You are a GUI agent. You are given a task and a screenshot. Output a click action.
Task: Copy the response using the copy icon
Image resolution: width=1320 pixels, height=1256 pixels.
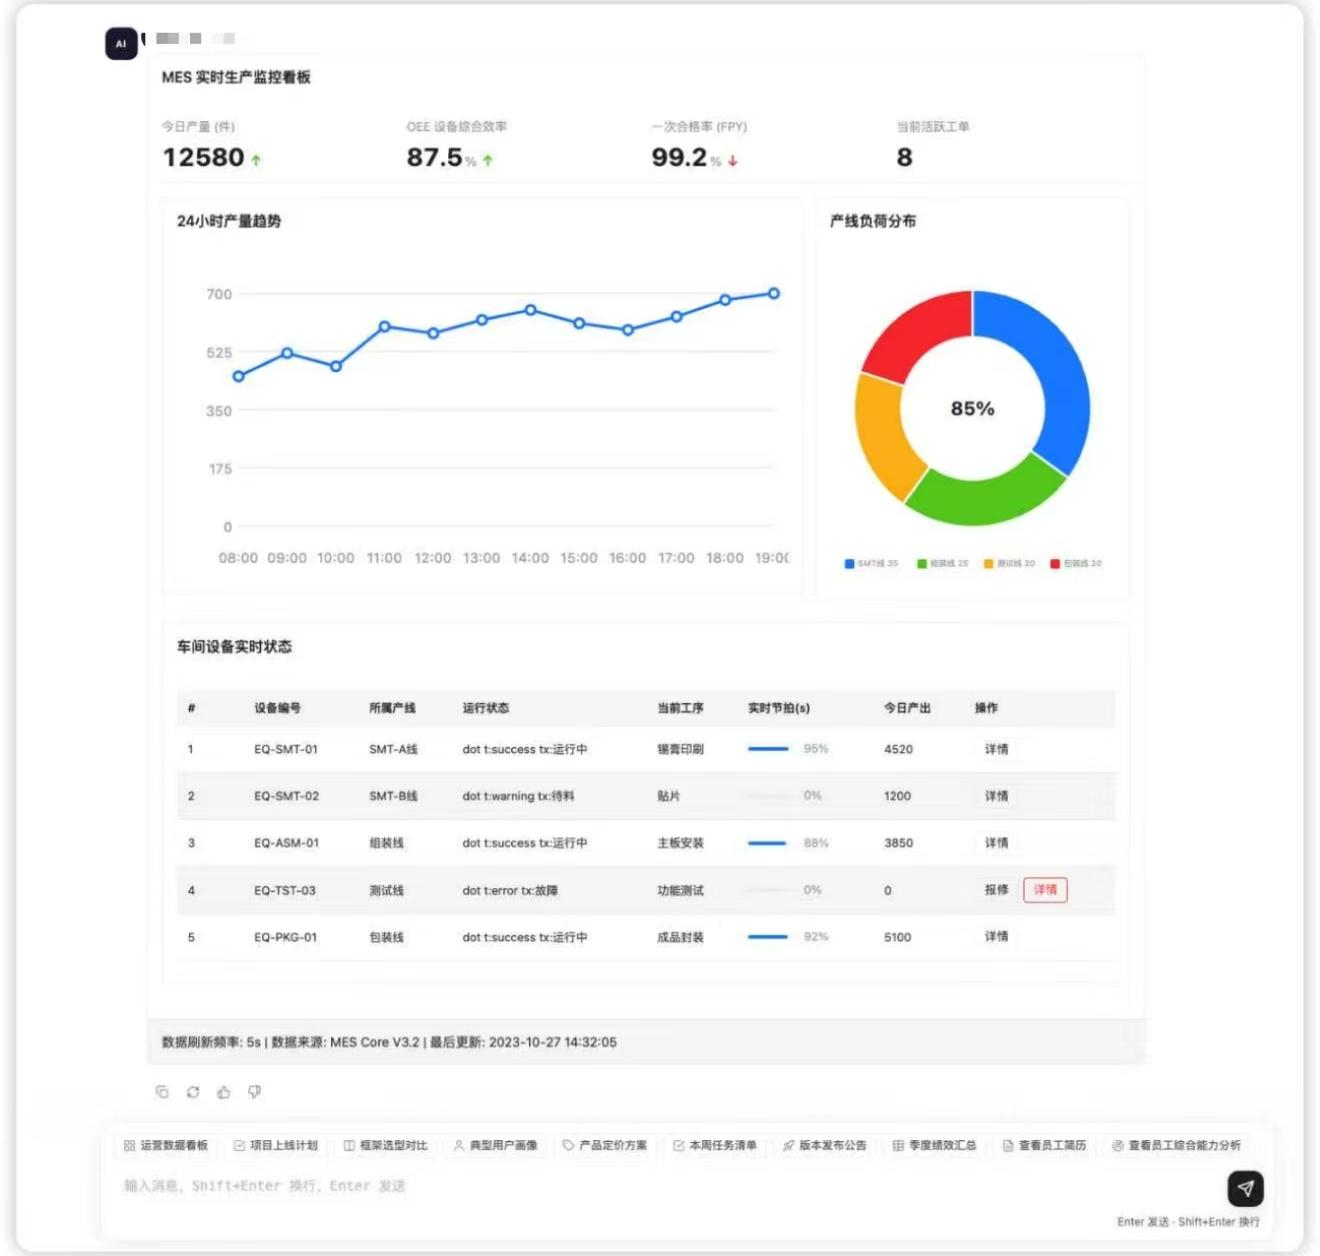tap(162, 1092)
